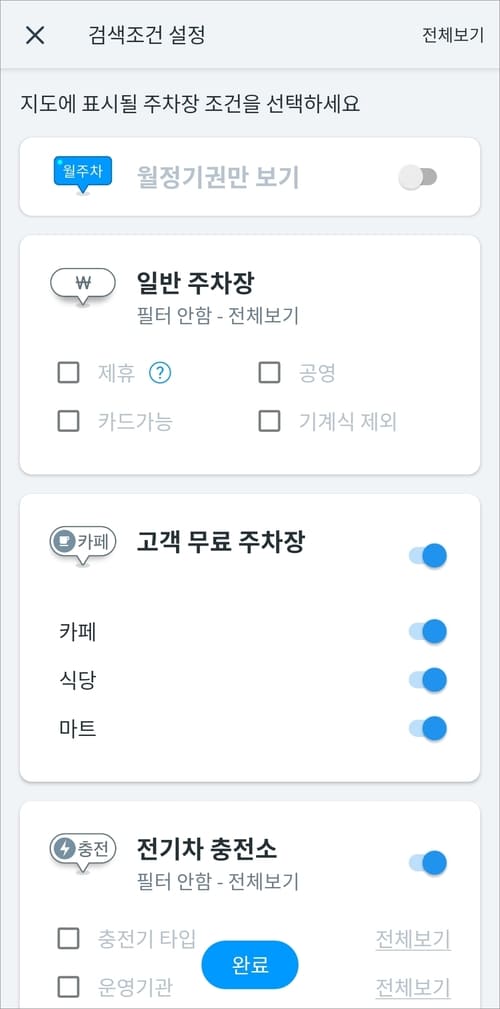The image size is (500, 1009).
Task: Open 전체보기 link next to 충전기 타입
Action: coord(413,939)
